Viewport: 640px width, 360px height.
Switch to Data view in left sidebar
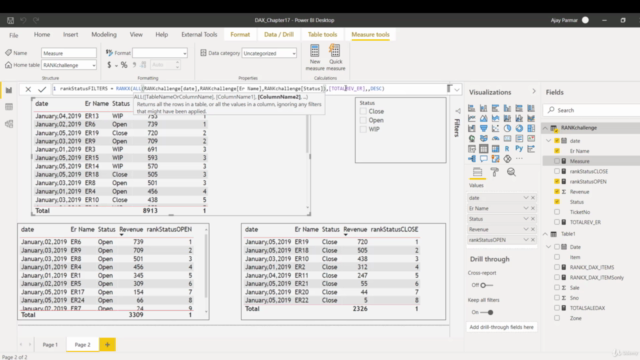coord(9,107)
